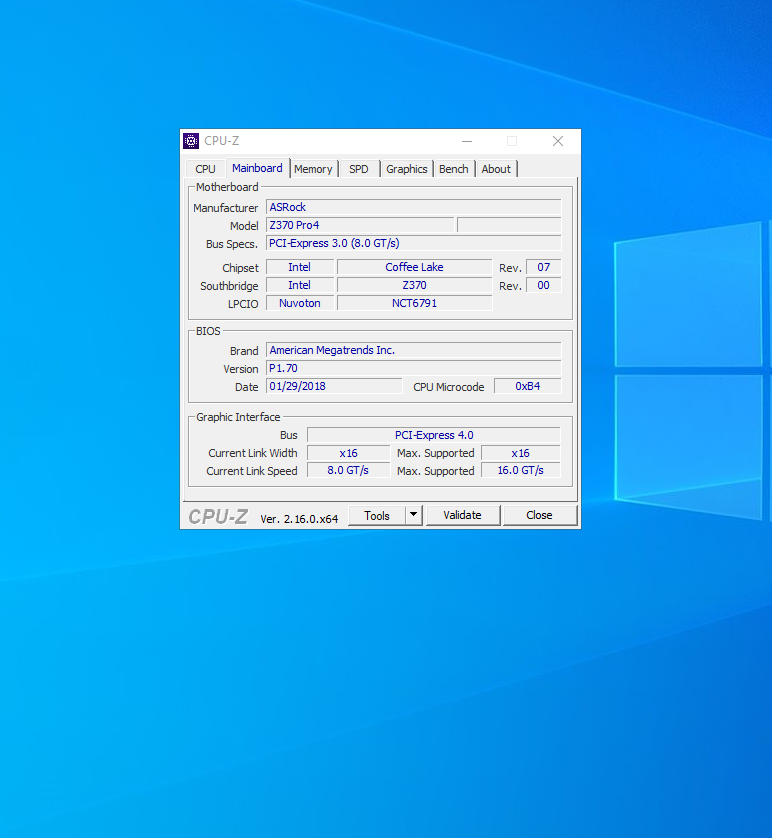The height and width of the screenshot is (838, 772).
Task: Click the BIOS version P1.70
Action: coord(414,368)
